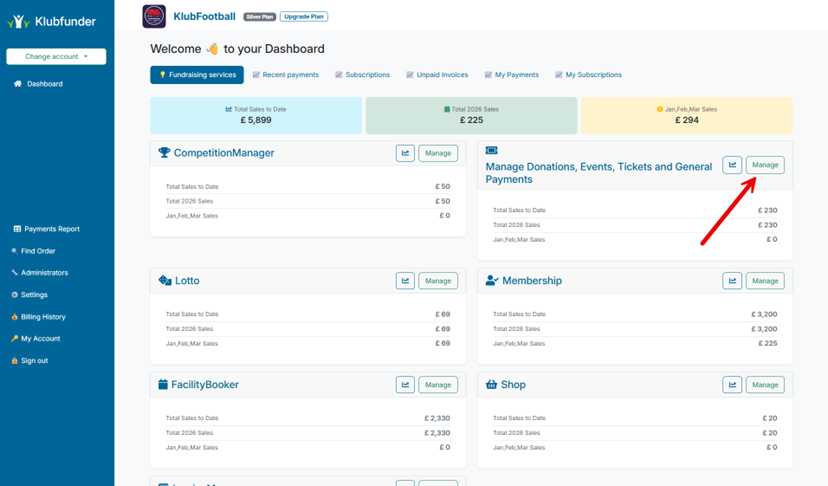The height and width of the screenshot is (486, 828).
Task: Click the KlubFootball club logo thumbnail
Action: [x=154, y=16]
